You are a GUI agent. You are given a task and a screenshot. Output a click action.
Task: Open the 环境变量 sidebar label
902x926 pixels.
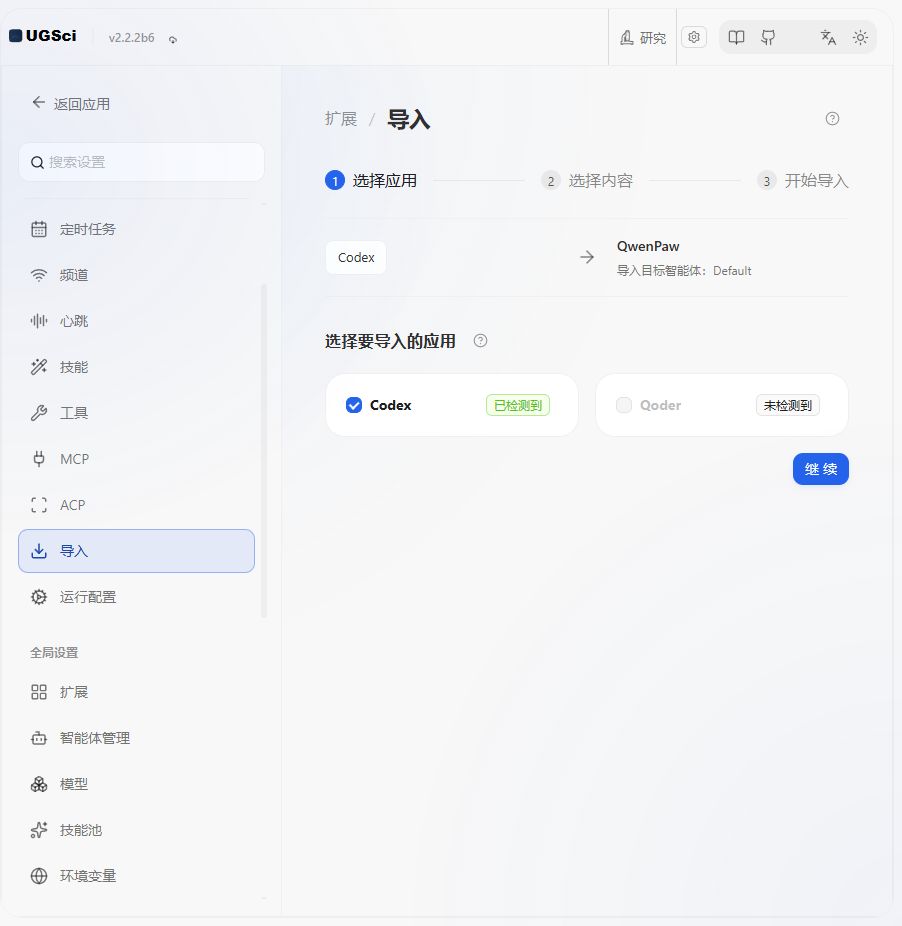tap(87, 876)
